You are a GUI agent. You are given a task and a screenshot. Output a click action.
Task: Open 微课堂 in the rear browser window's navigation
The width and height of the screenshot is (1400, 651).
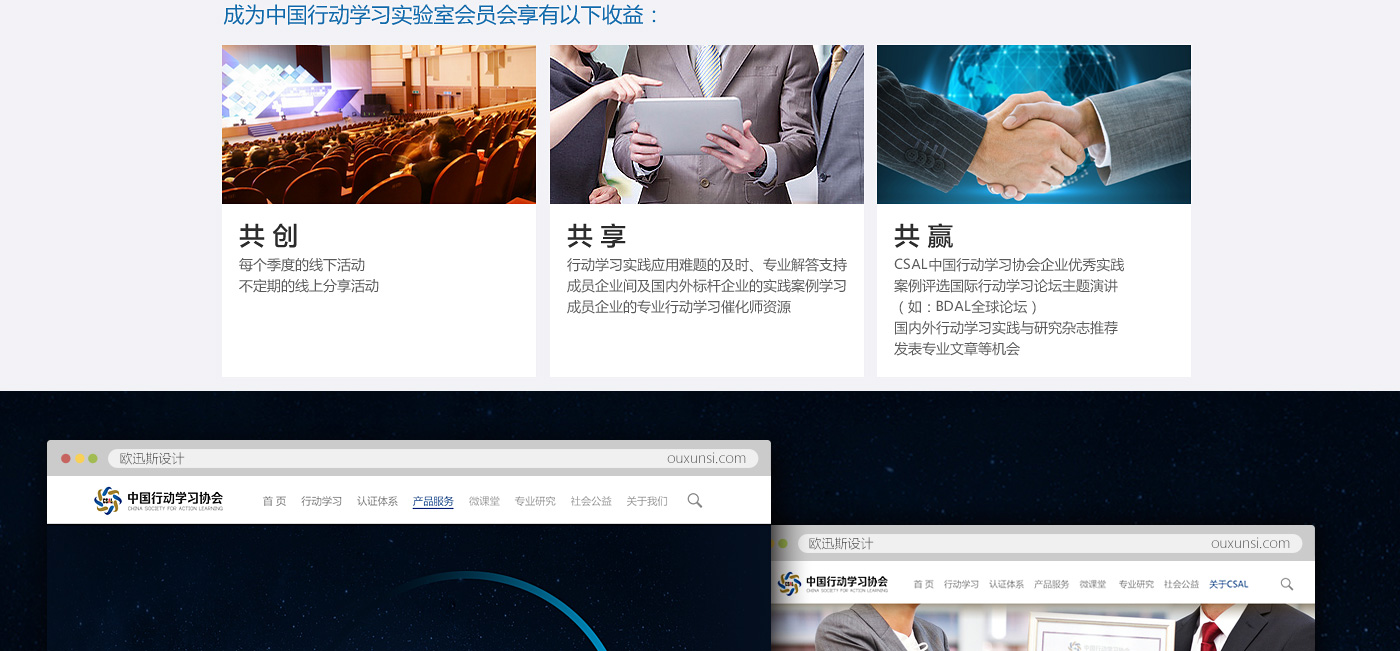[x=1093, y=584]
